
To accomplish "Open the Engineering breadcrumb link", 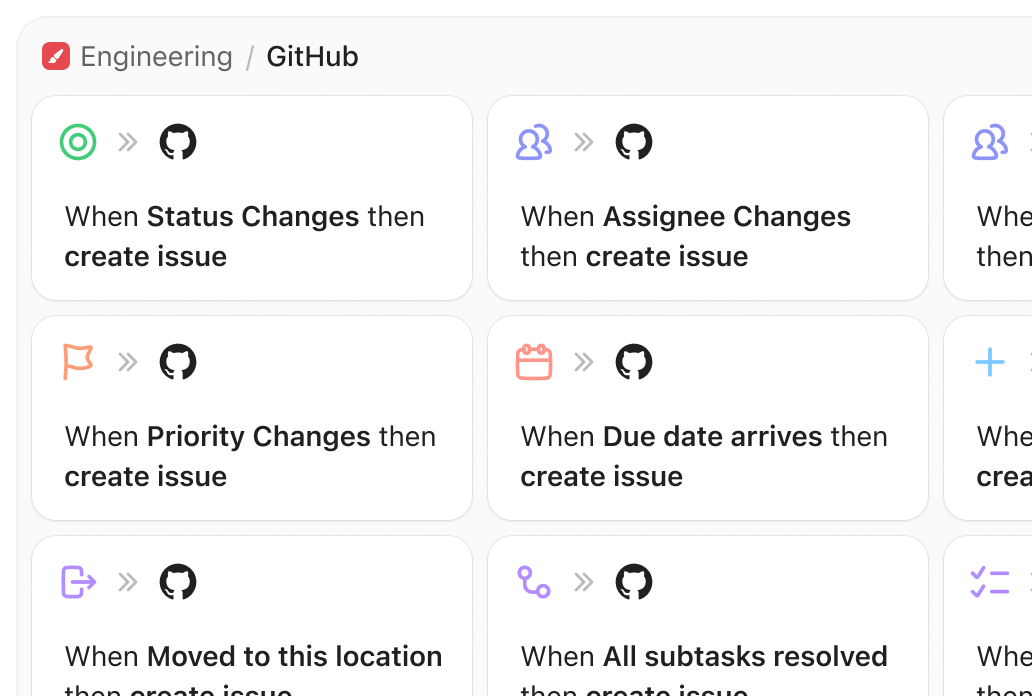I will 155,57.
